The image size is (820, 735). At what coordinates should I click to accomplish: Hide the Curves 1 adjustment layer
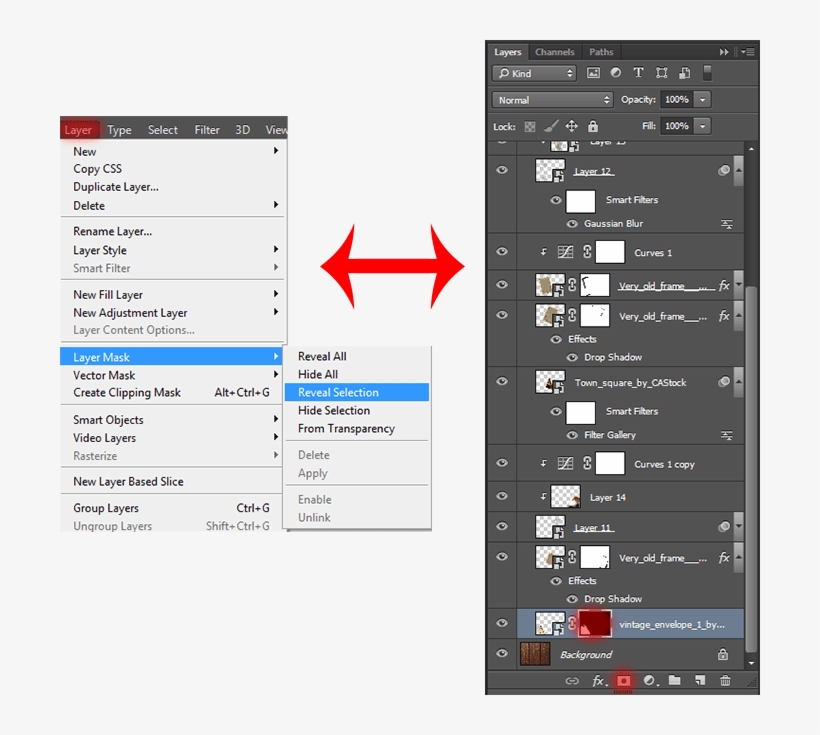tap(502, 252)
